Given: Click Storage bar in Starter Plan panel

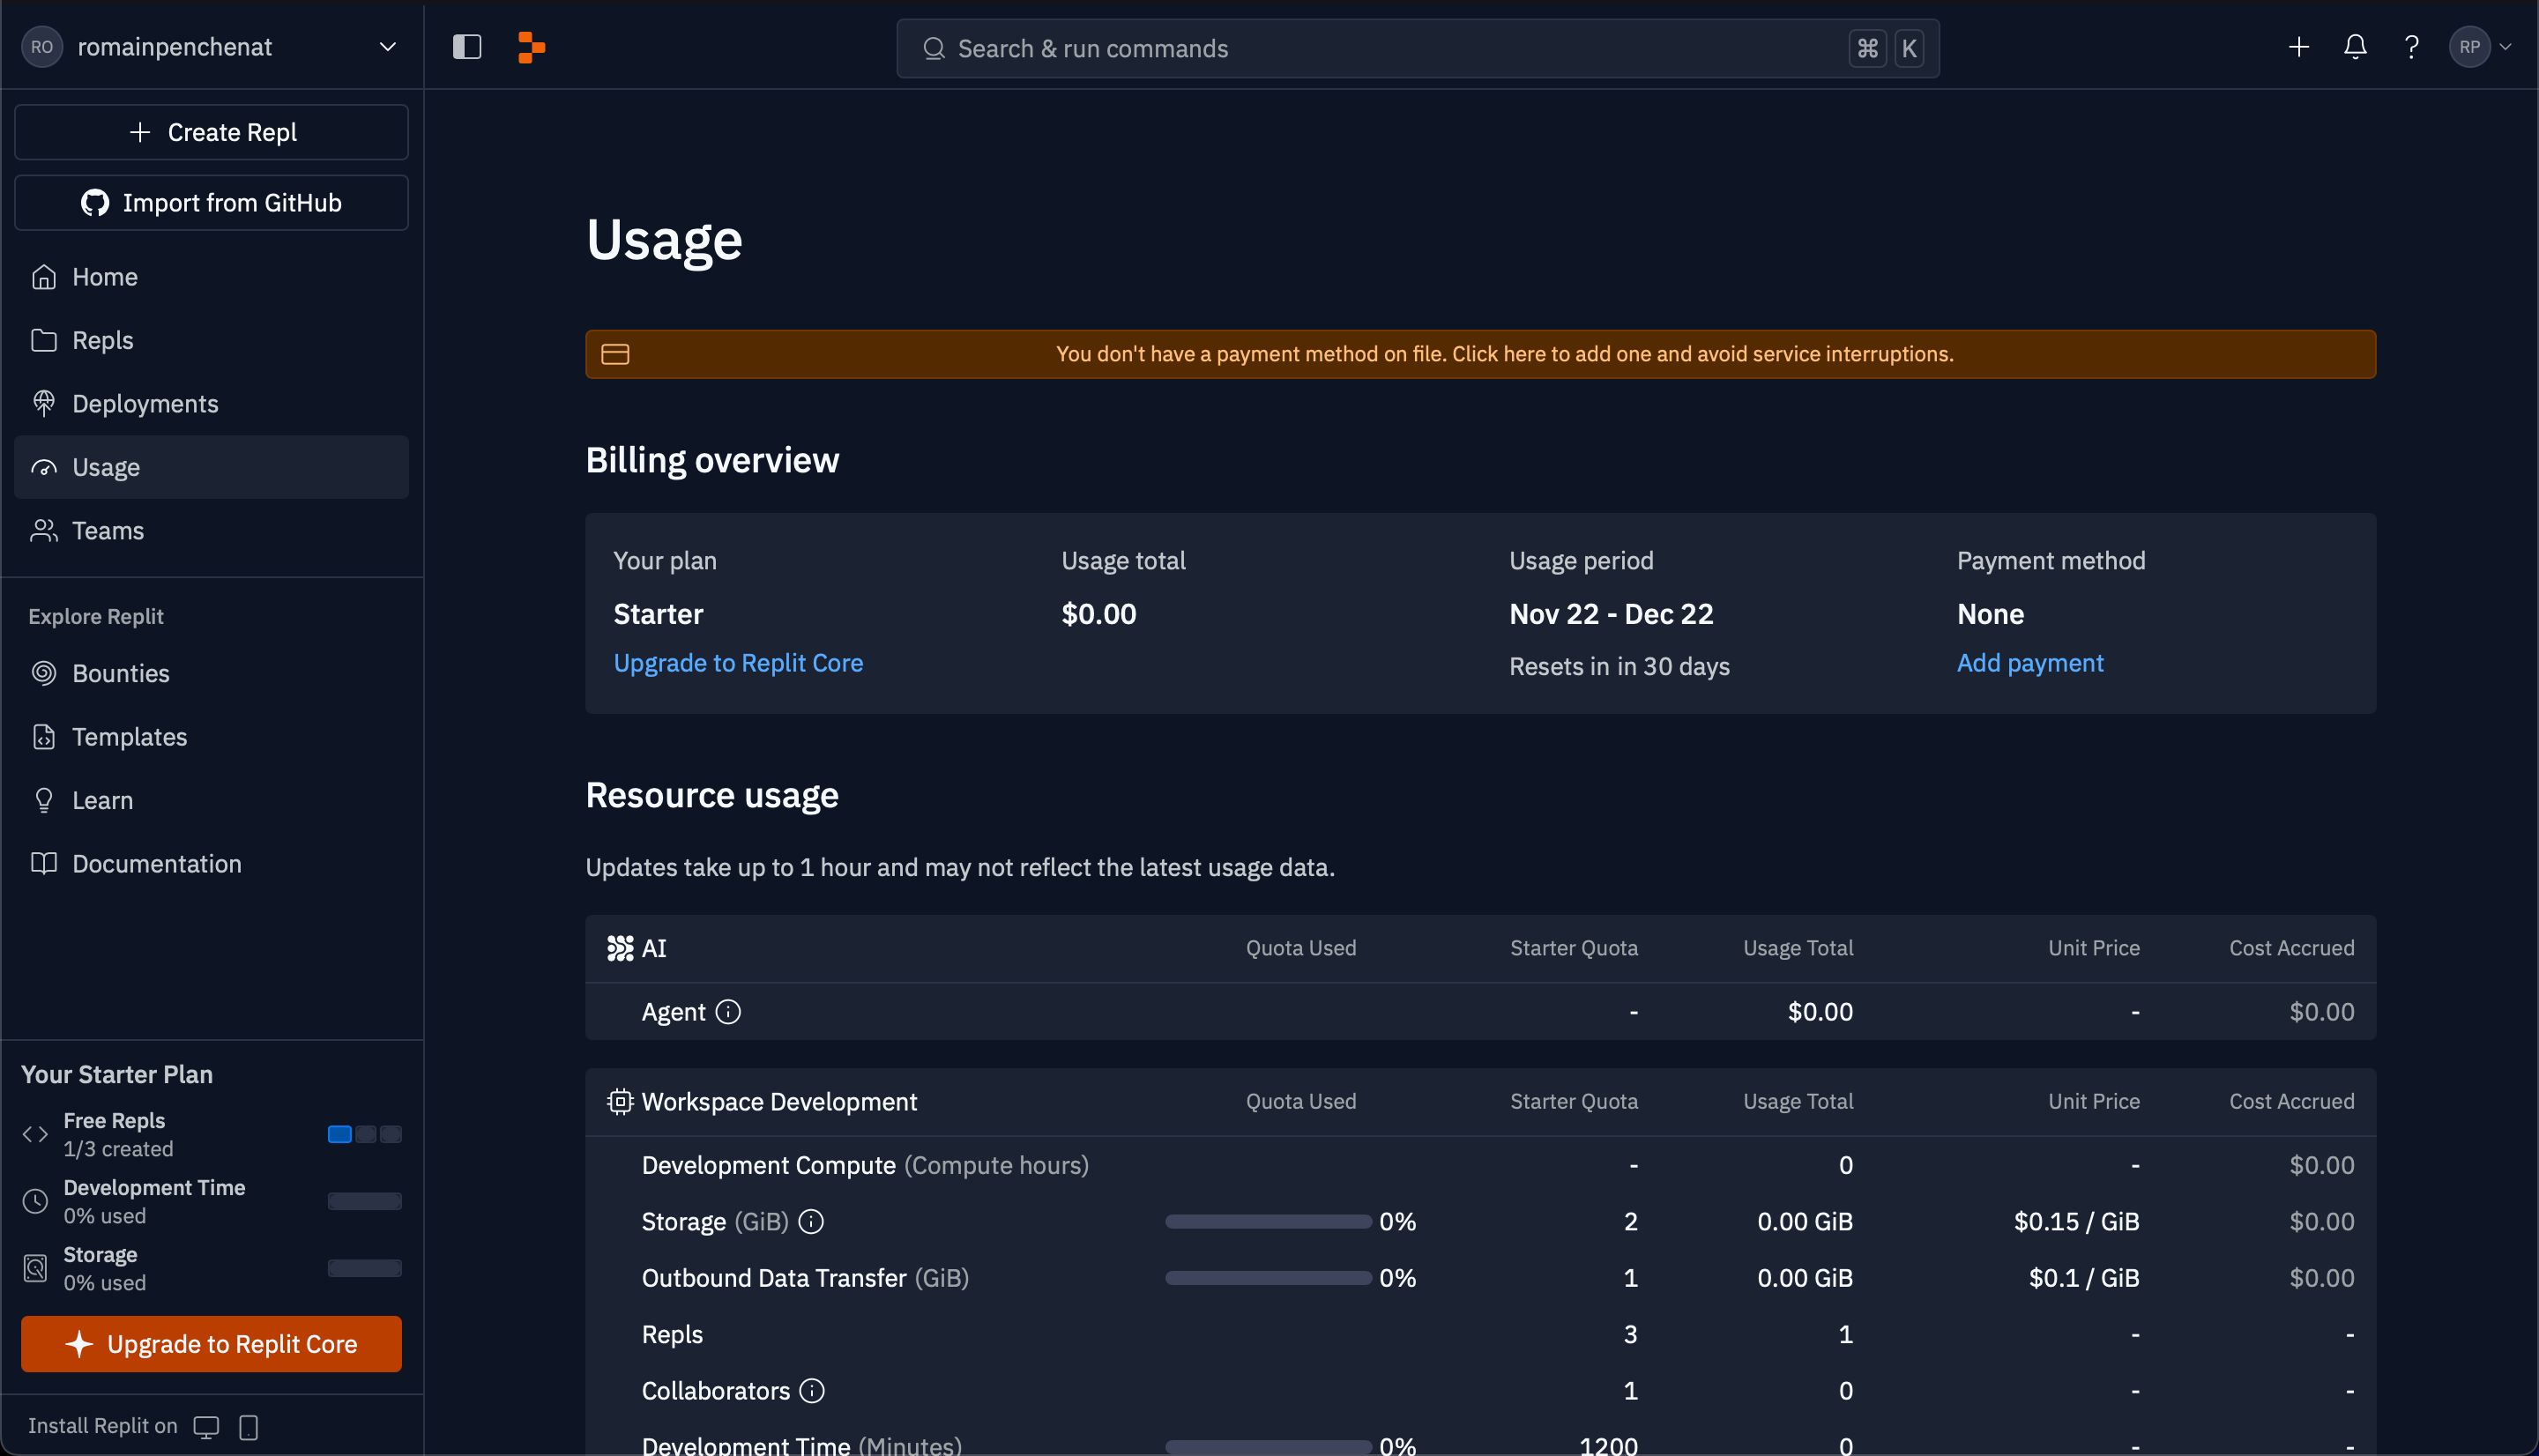Looking at the screenshot, I should 365,1268.
